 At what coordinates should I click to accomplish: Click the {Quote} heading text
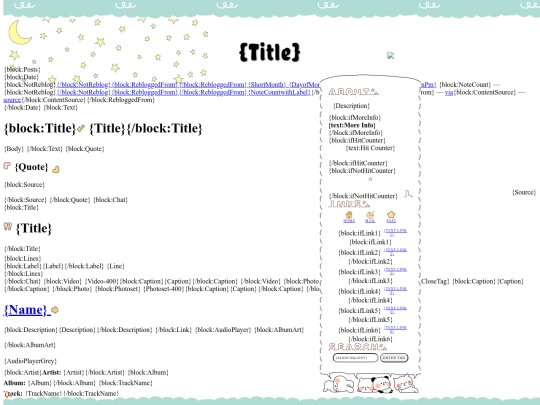pyautogui.click(x=31, y=167)
